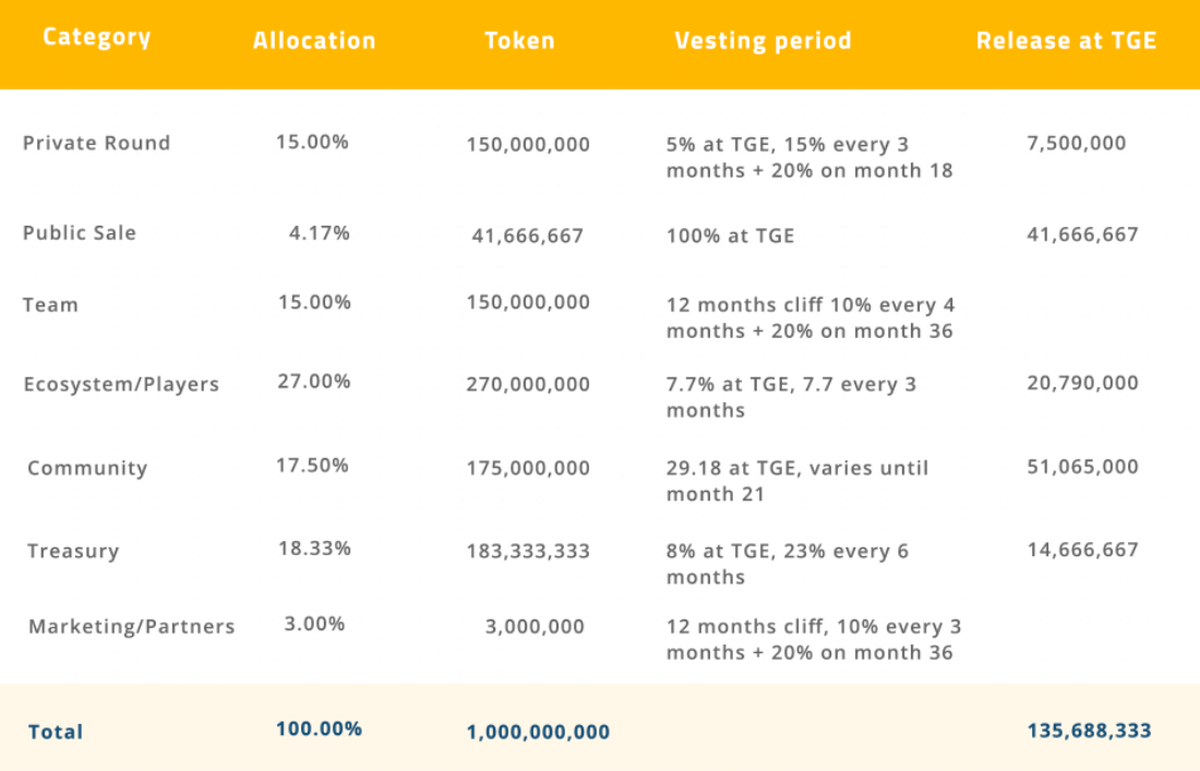Click the 135,688,333 total release value
The height and width of the screenshot is (771, 1200).
coord(1089,731)
